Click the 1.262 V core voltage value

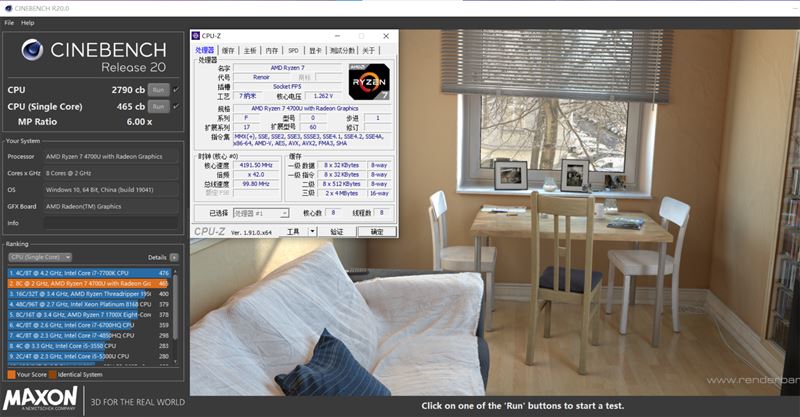pos(323,96)
